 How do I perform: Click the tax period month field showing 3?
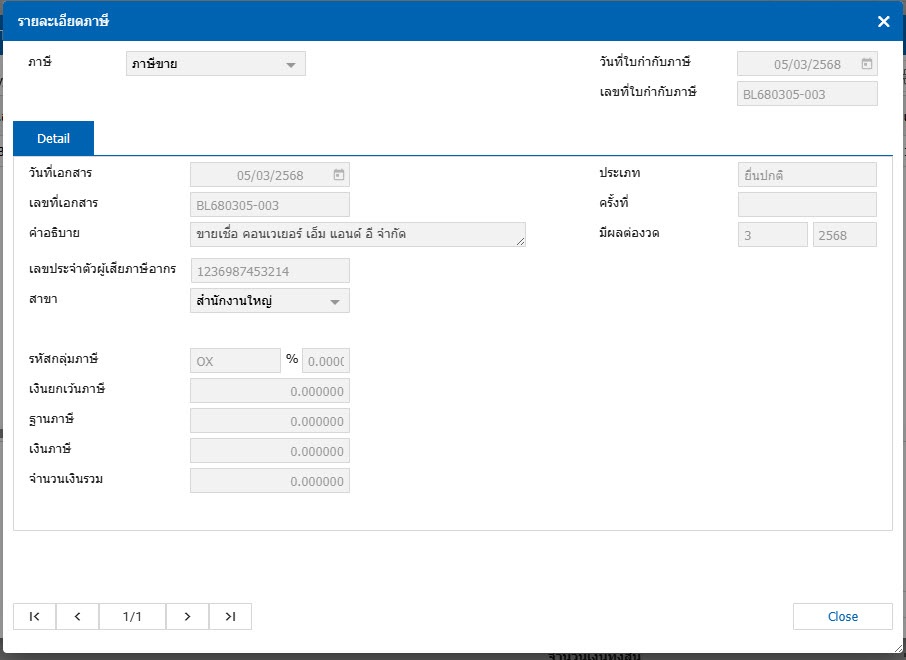pyautogui.click(x=771, y=235)
